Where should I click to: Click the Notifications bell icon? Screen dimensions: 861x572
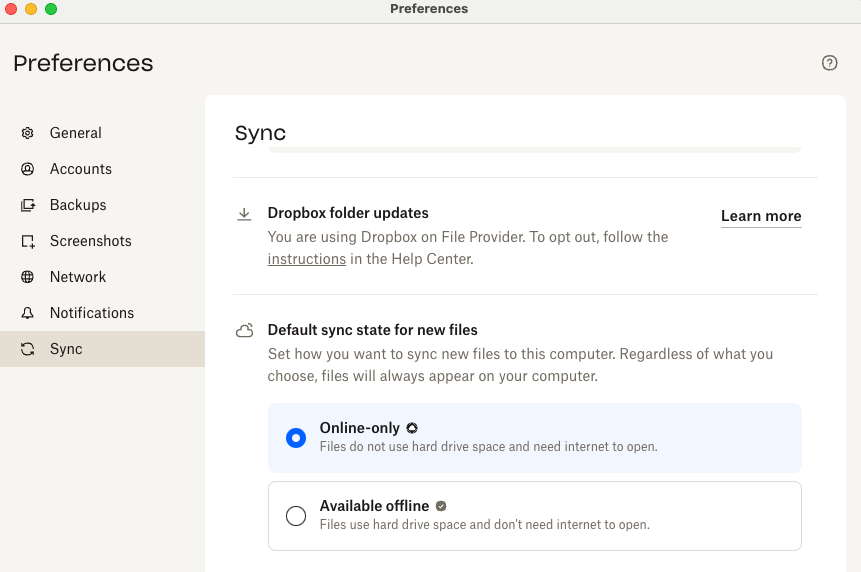click(x=27, y=313)
